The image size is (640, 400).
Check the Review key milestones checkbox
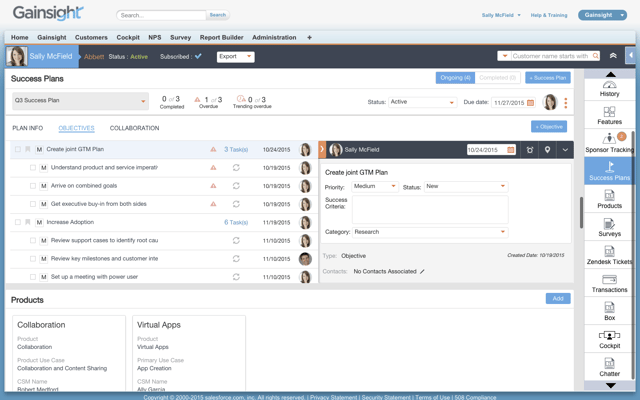coord(33,258)
